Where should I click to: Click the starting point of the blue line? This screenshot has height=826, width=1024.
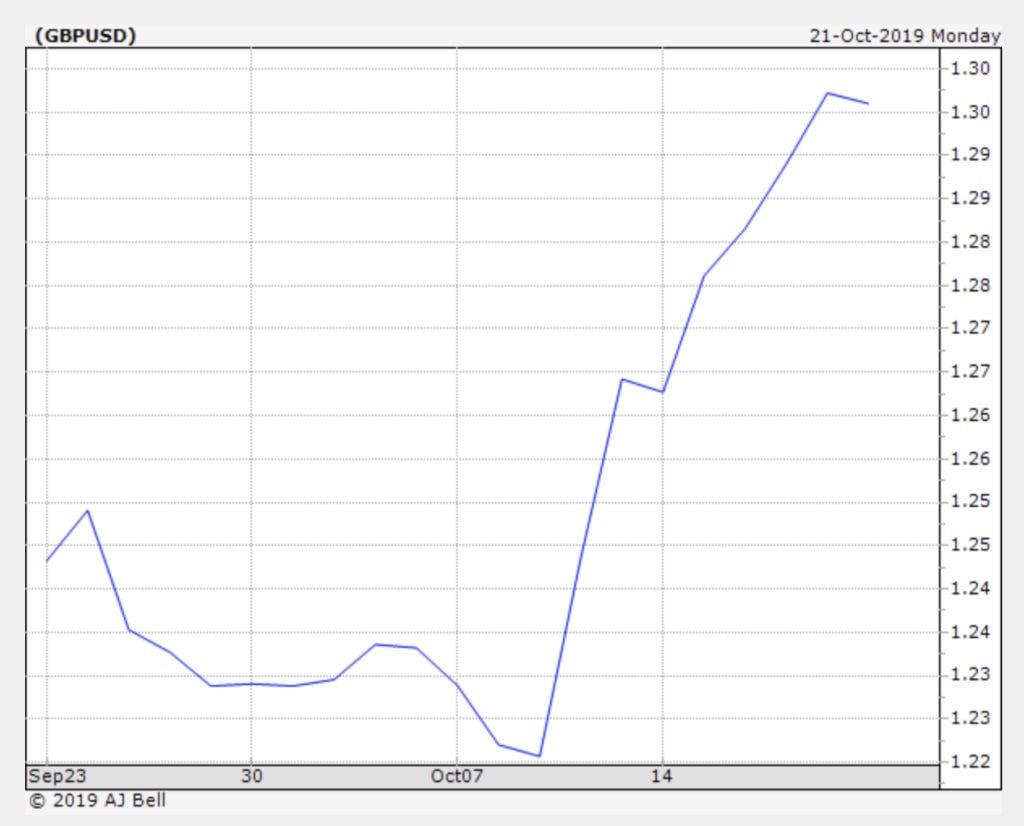click(x=47, y=561)
